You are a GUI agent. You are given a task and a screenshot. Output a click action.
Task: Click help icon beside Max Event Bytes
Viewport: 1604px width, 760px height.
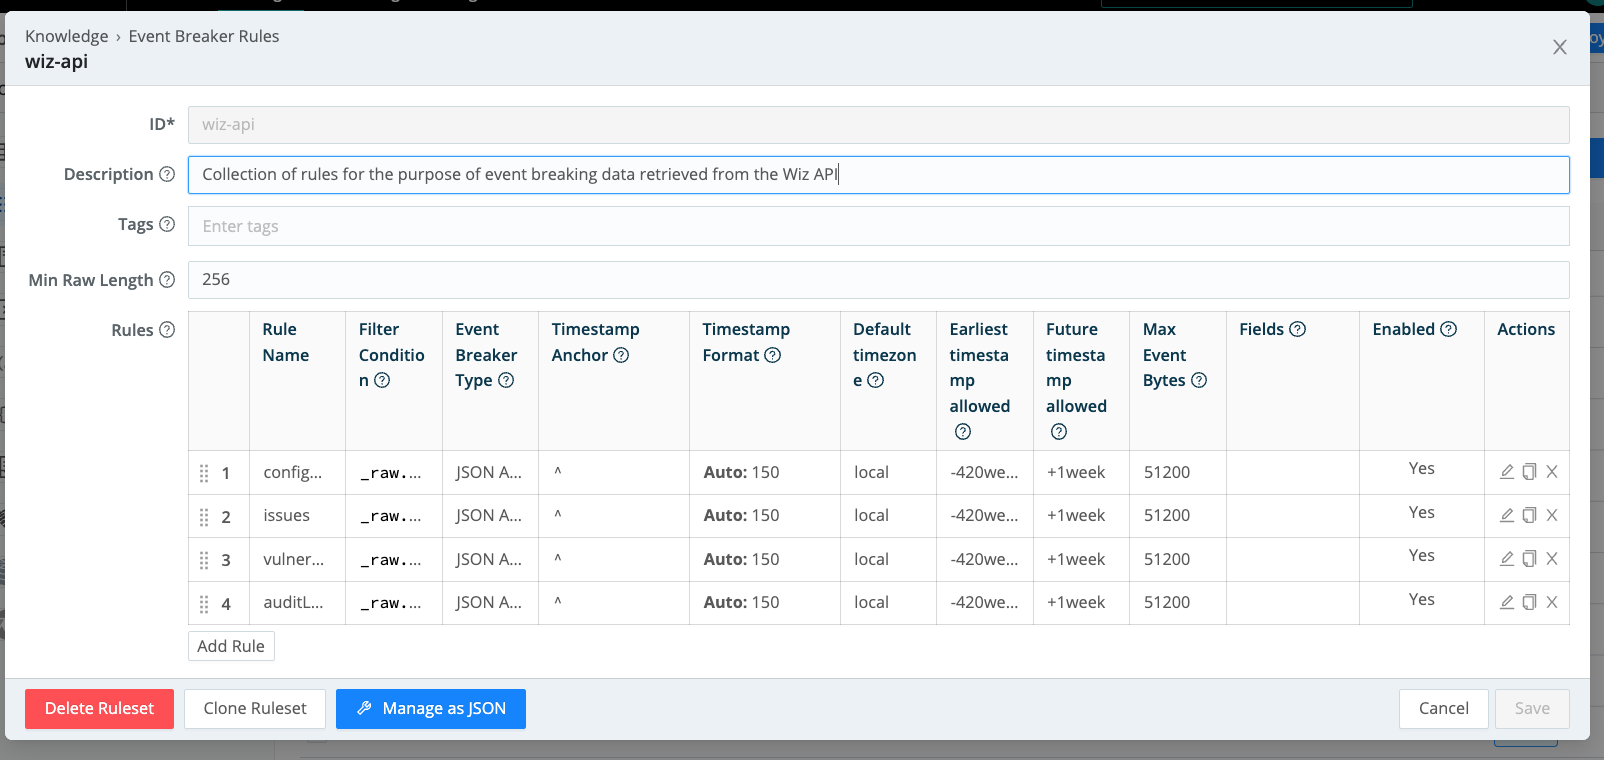point(1199,380)
